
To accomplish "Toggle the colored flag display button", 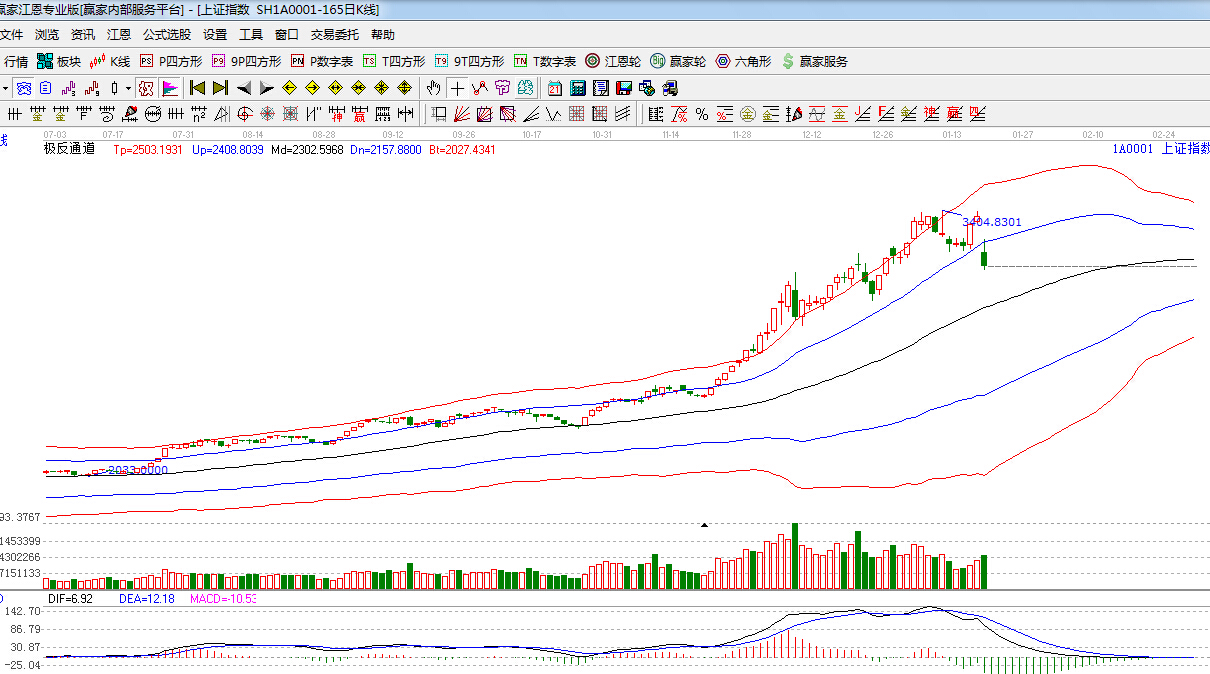I will [x=169, y=88].
